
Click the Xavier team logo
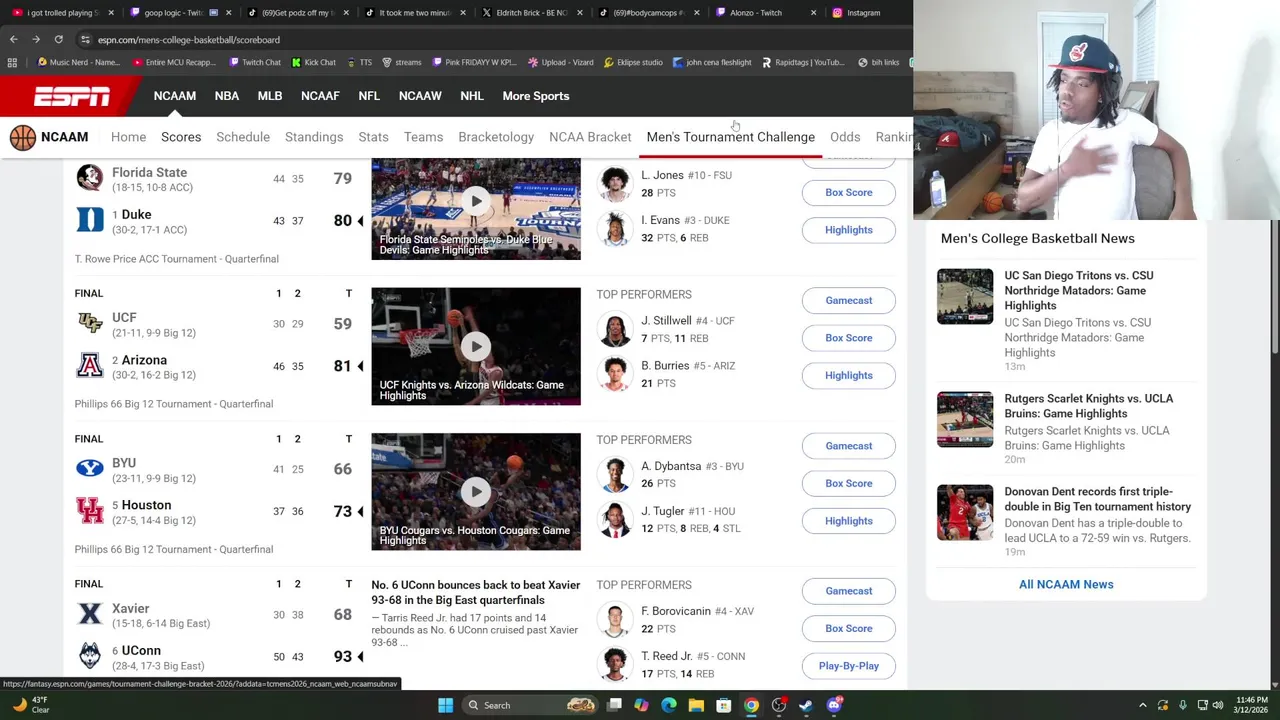[x=90, y=615]
